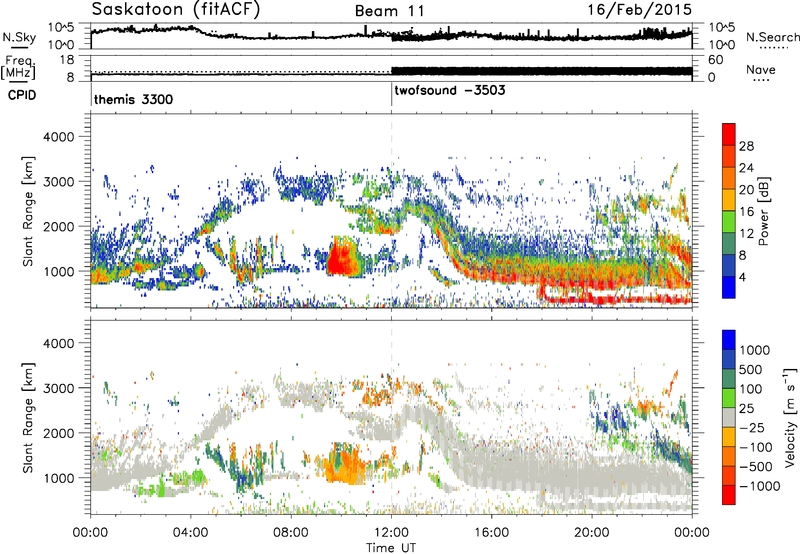Click the Power [dB] color bar title
The height and width of the screenshot is (554, 800).
point(763,211)
